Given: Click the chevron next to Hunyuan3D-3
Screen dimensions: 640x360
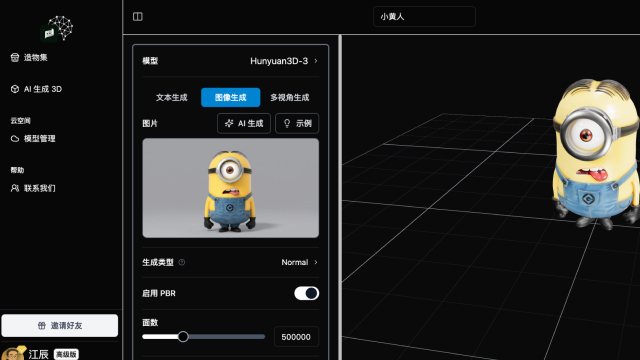Looking at the screenshot, I should click(x=316, y=61).
